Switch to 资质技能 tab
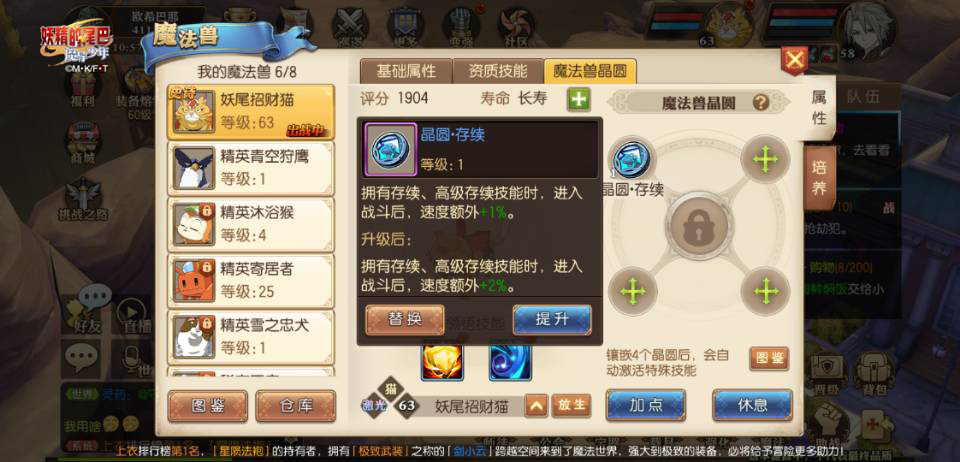 pyautogui.click(x=498, y=72)
